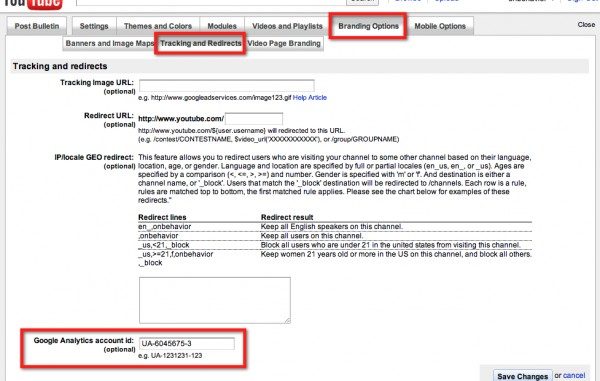The image size is (600, 381).
Task: Open Banners and Image Maps sub-tab
Action: (110, 44)
